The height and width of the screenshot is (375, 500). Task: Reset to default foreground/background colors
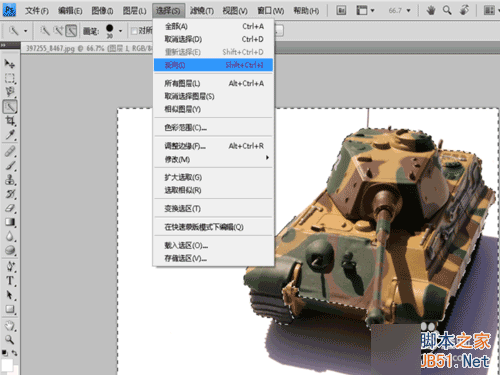click(x=4, y=353)
